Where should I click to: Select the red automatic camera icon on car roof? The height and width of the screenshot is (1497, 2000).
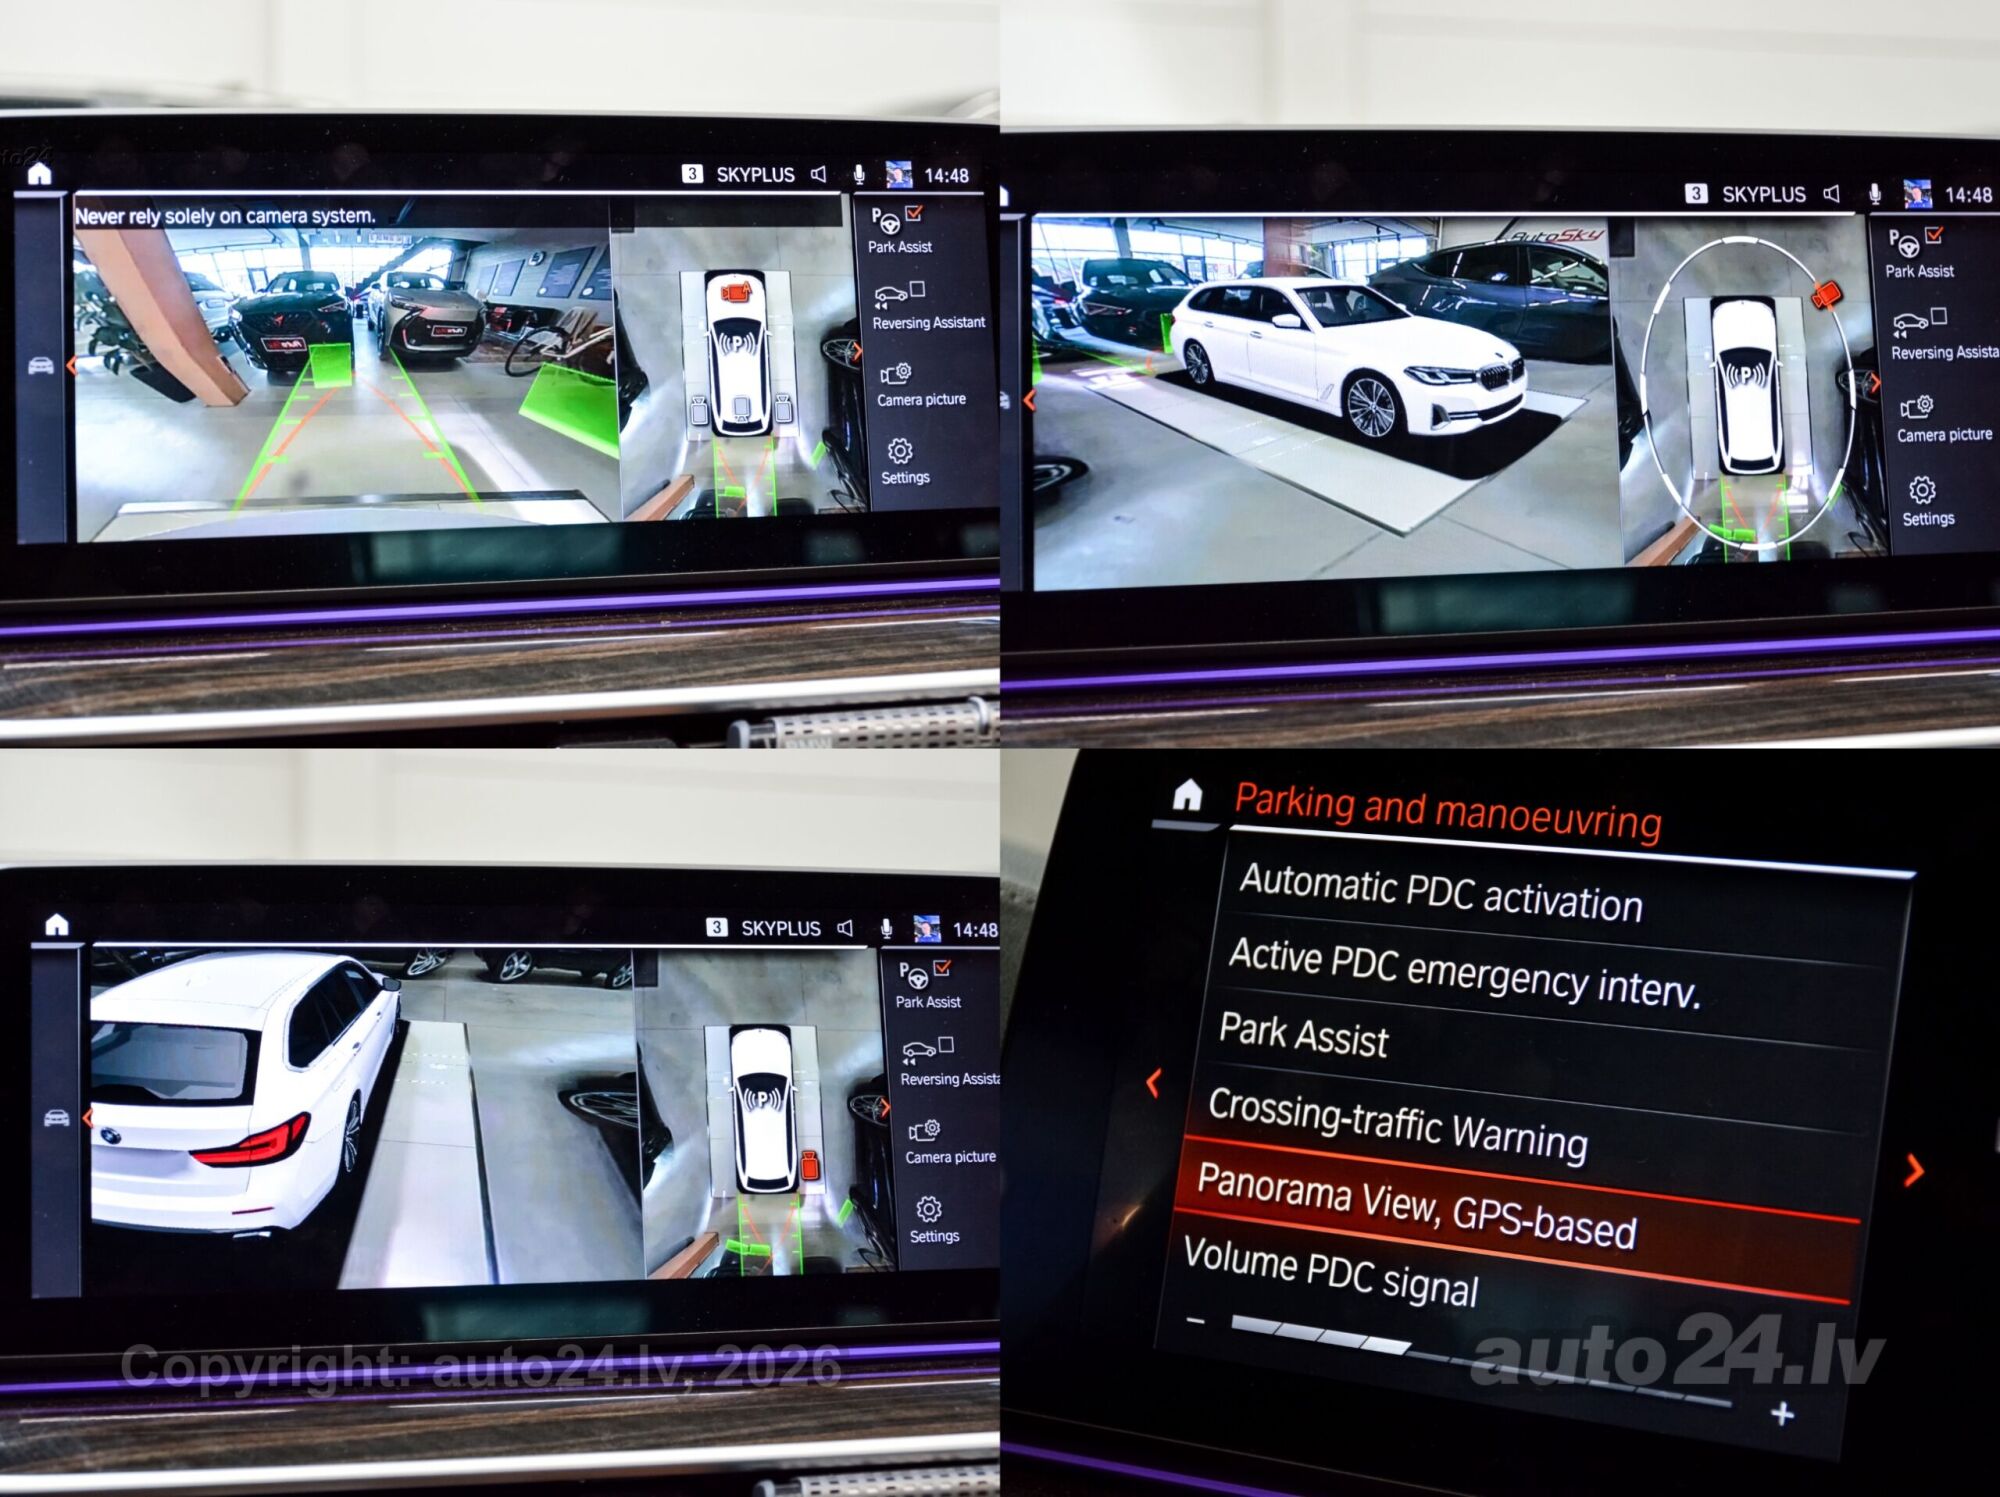[737, 291]
